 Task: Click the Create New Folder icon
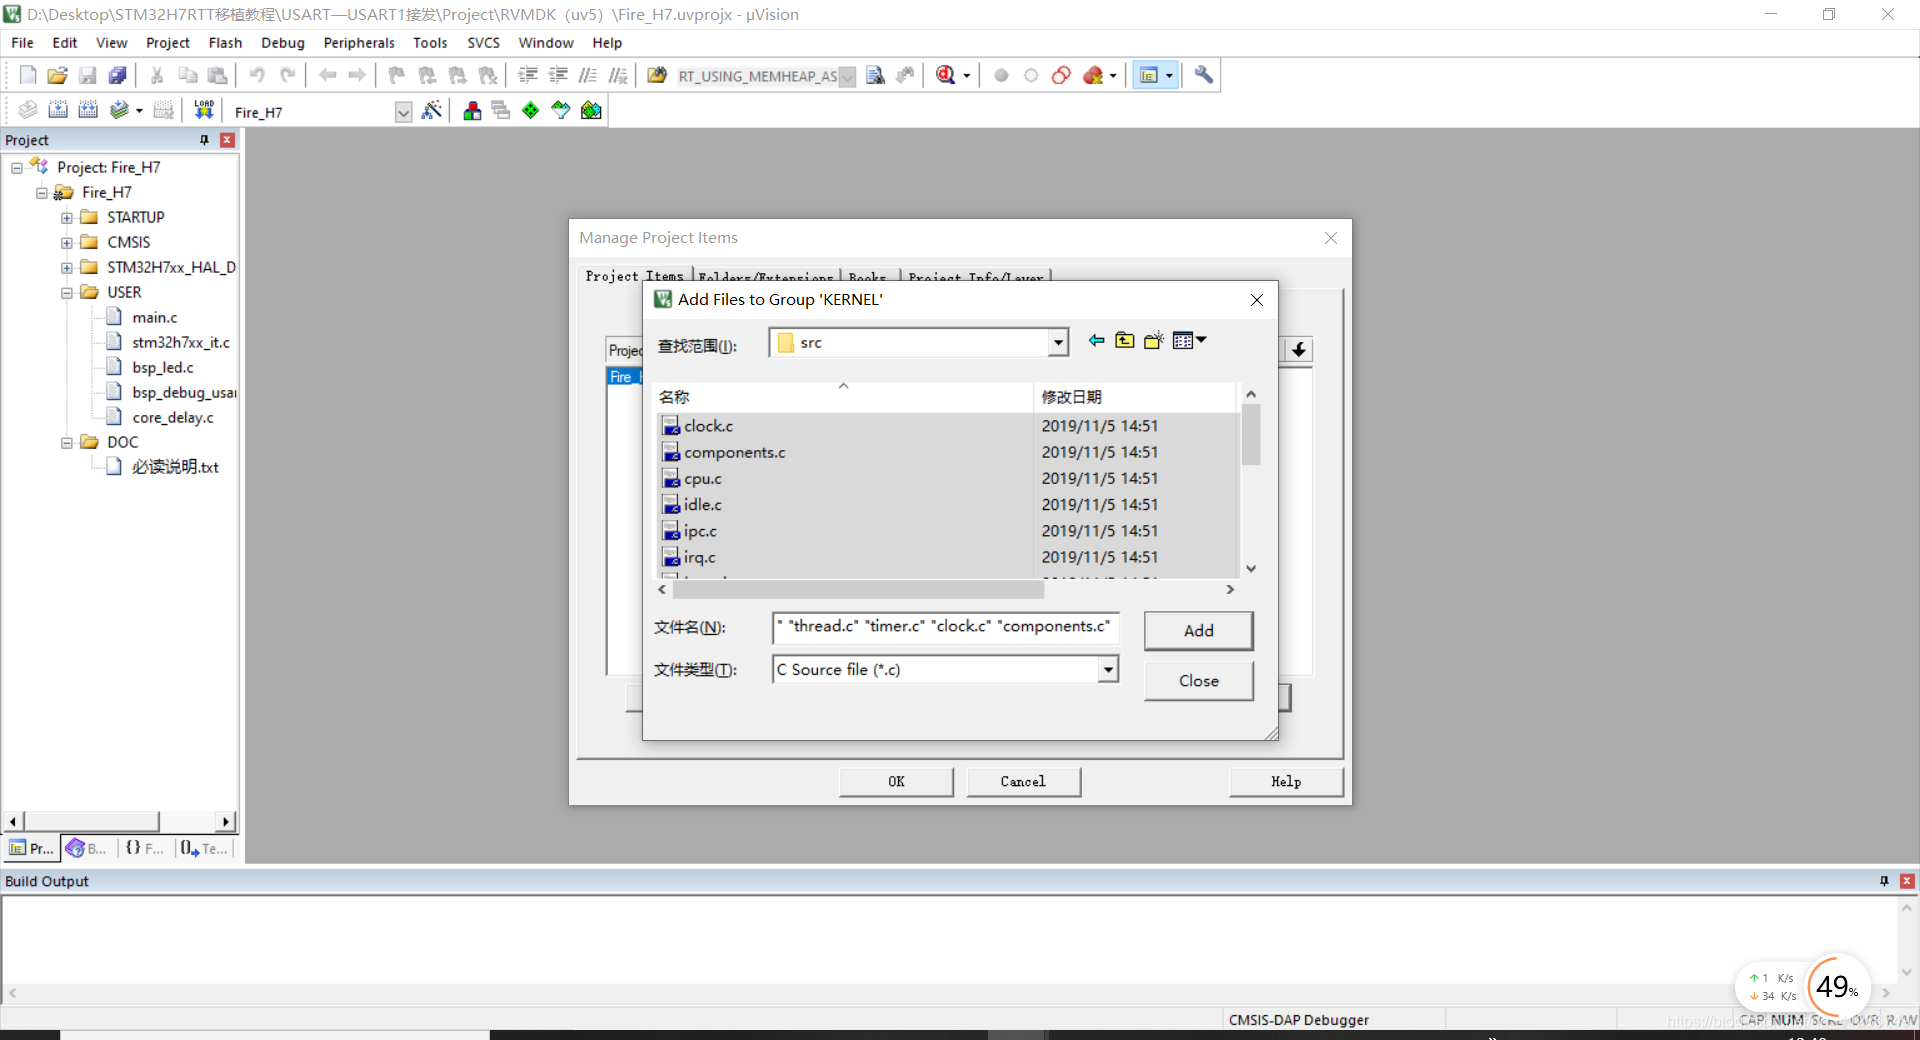pos(1154,341)
